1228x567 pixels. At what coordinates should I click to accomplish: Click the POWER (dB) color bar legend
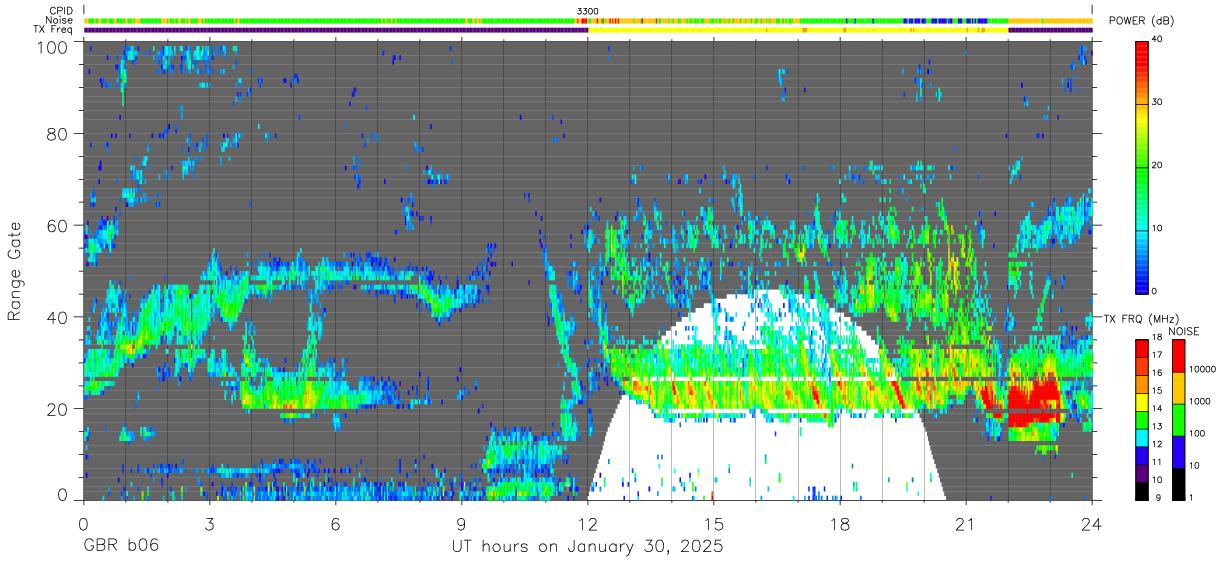1142,165
